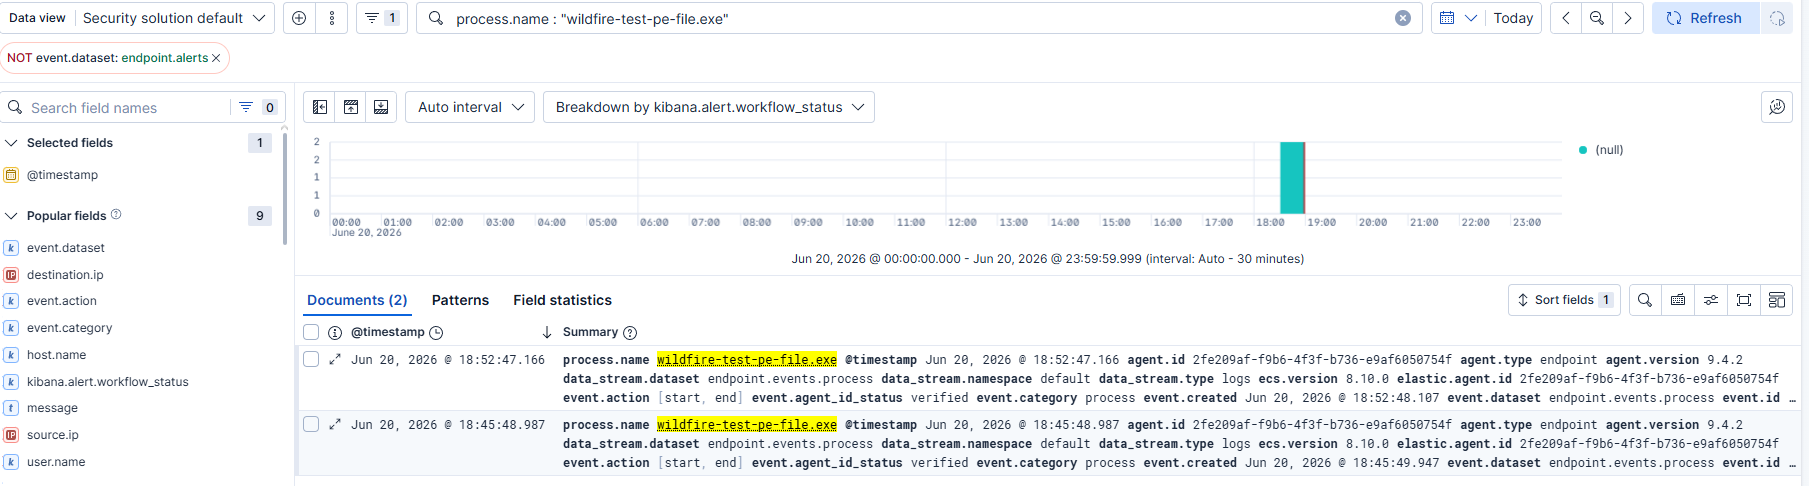Click the clock icon after @timestamp header
1809x486 pixels.
pyautogui.click(x=436, y=332)
